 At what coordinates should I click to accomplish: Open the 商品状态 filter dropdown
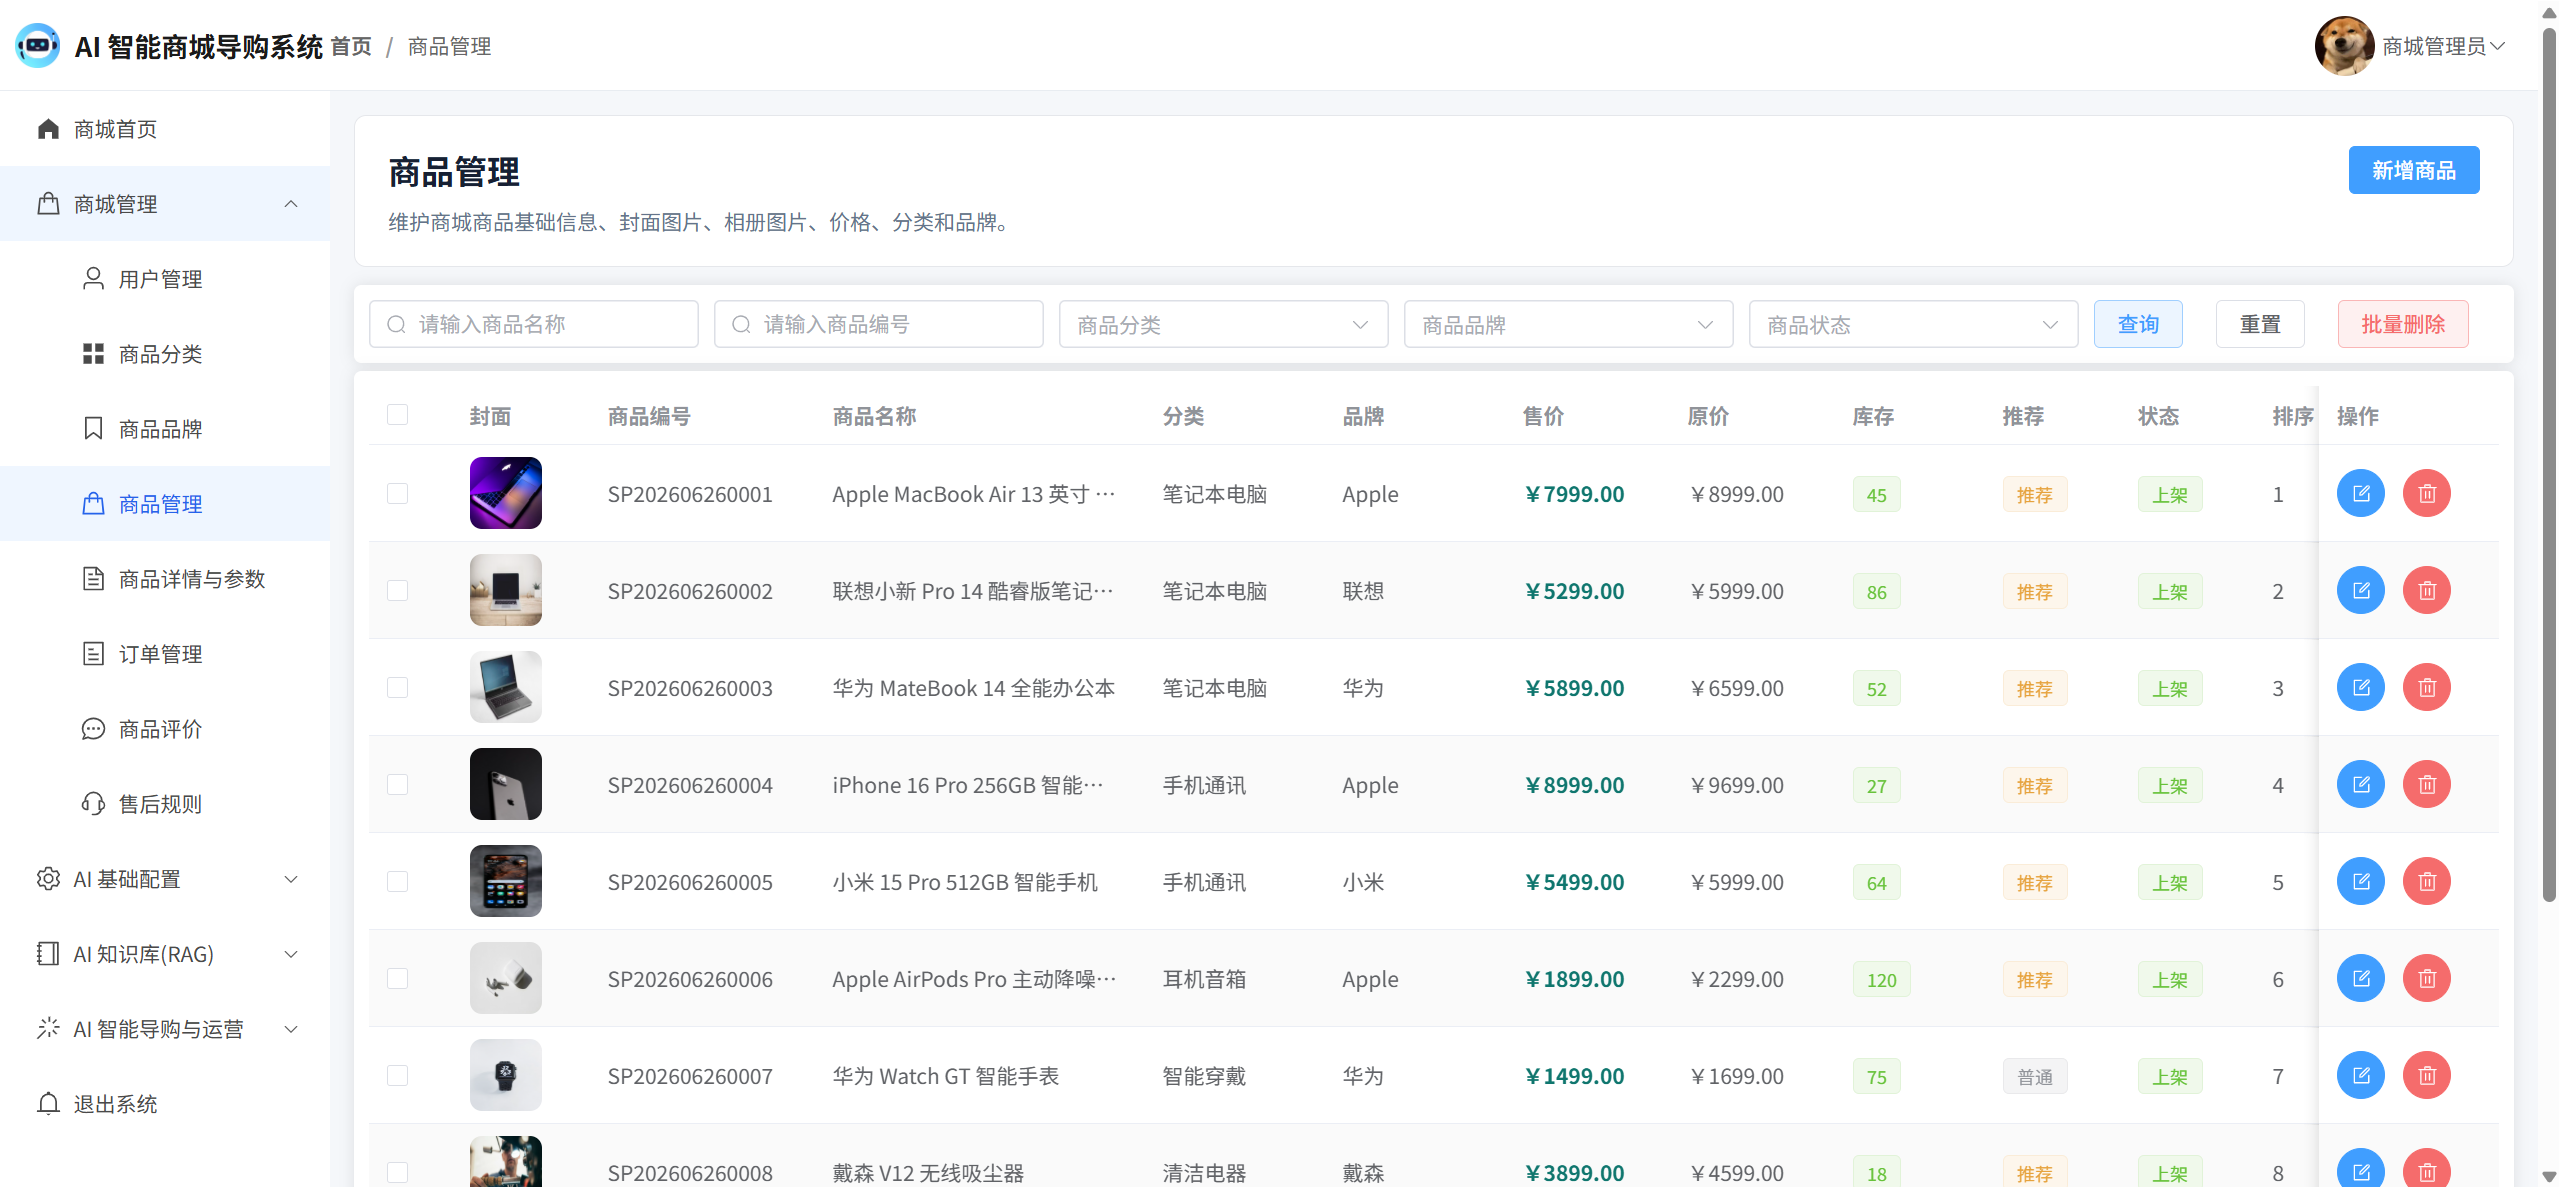click(1913, 325)
